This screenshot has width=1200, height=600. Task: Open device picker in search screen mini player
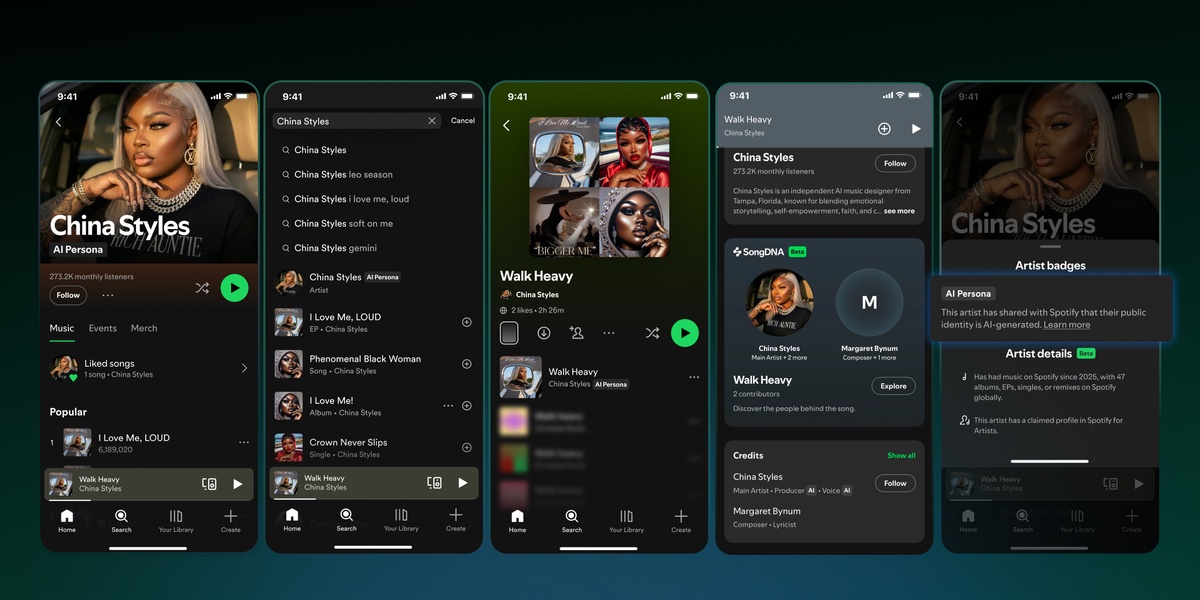[434, 483]
